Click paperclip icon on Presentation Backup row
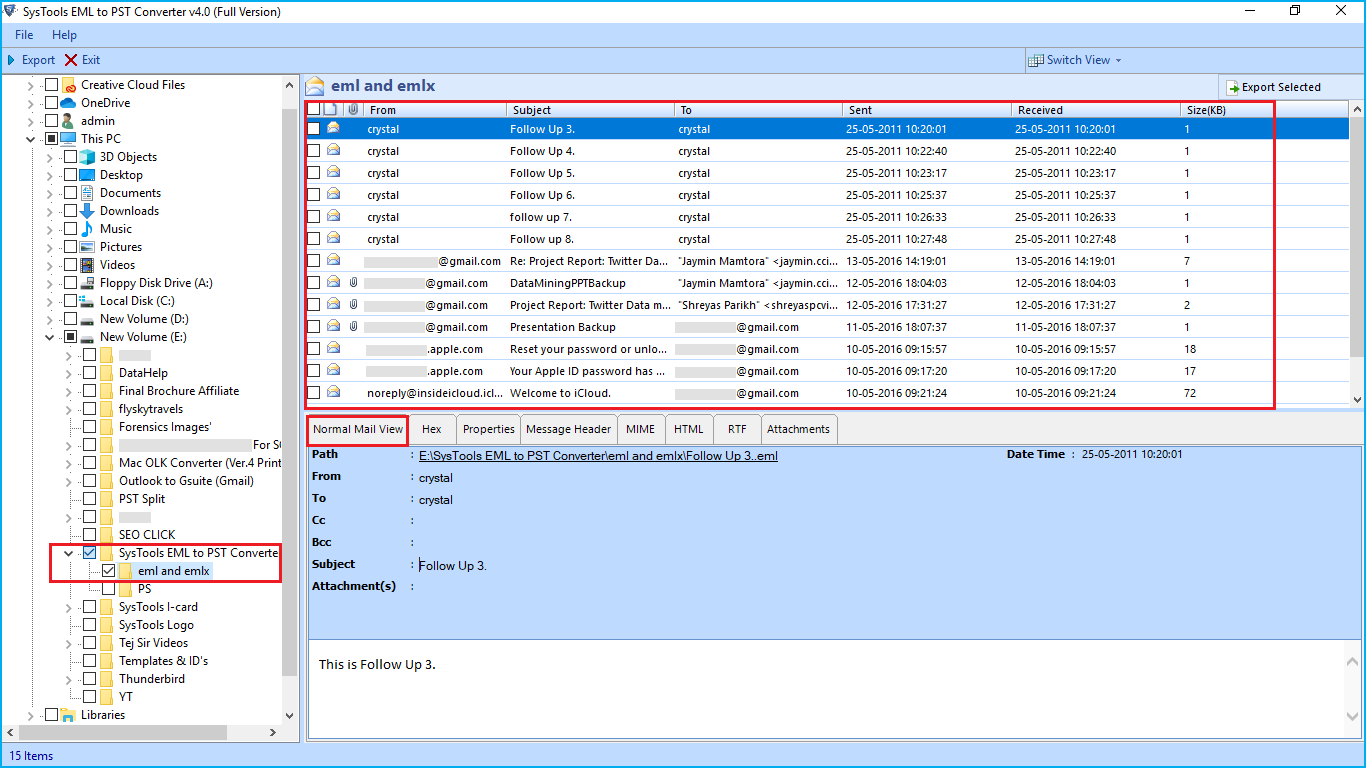 point(353,327)
